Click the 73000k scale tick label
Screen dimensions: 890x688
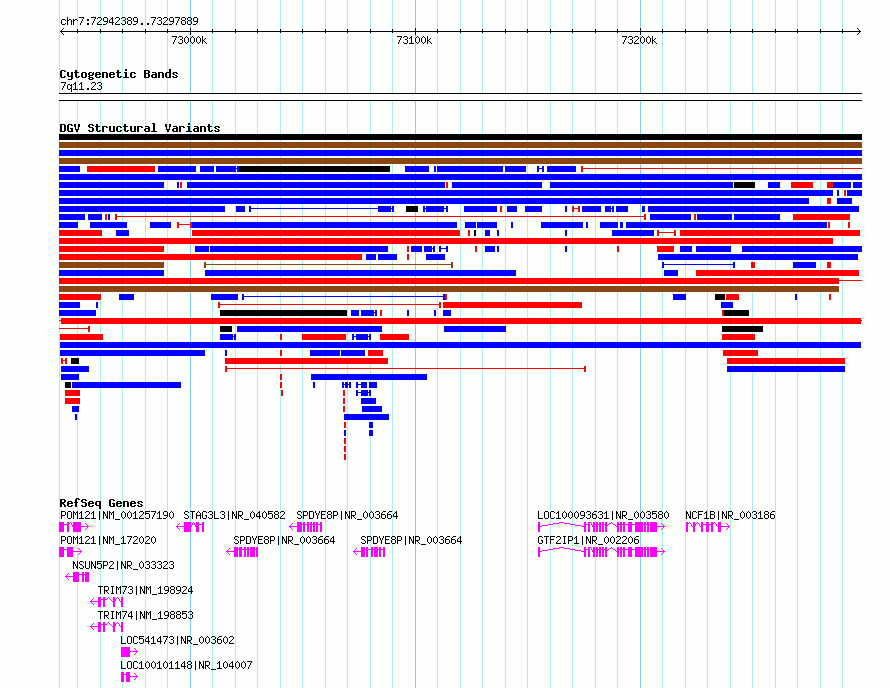tap(189, 40)
